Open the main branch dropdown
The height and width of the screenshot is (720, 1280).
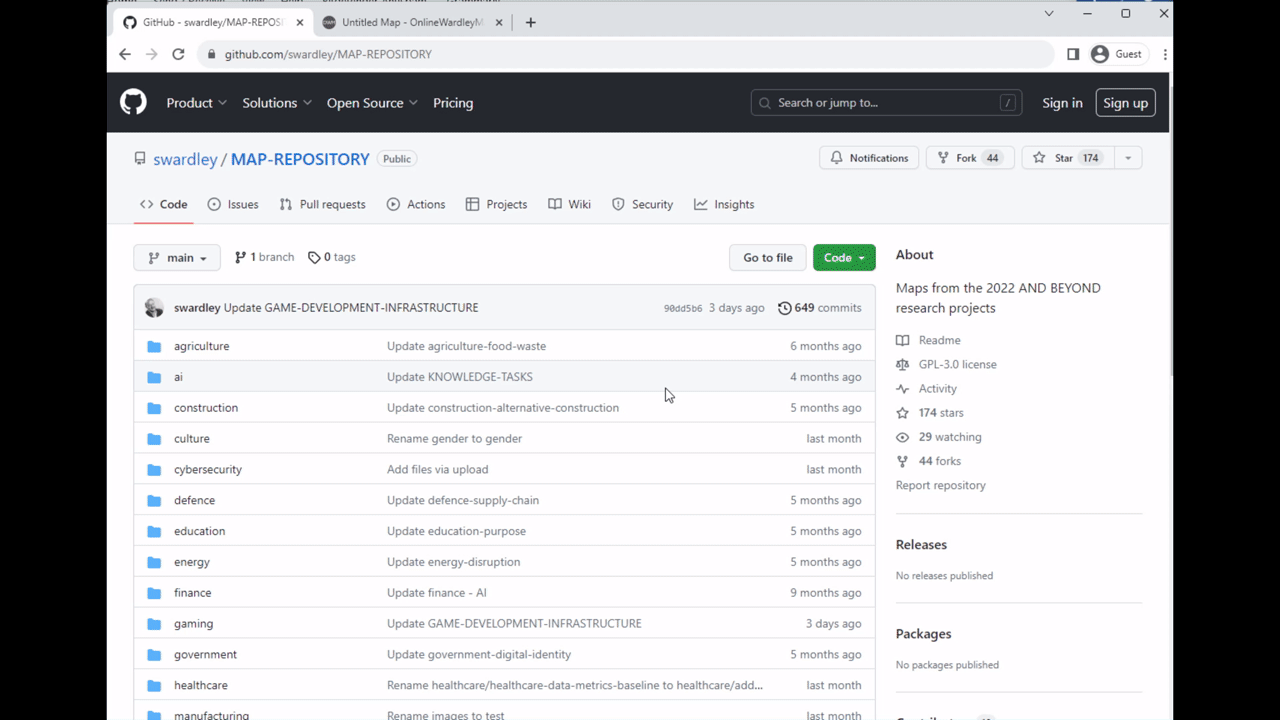177,258
